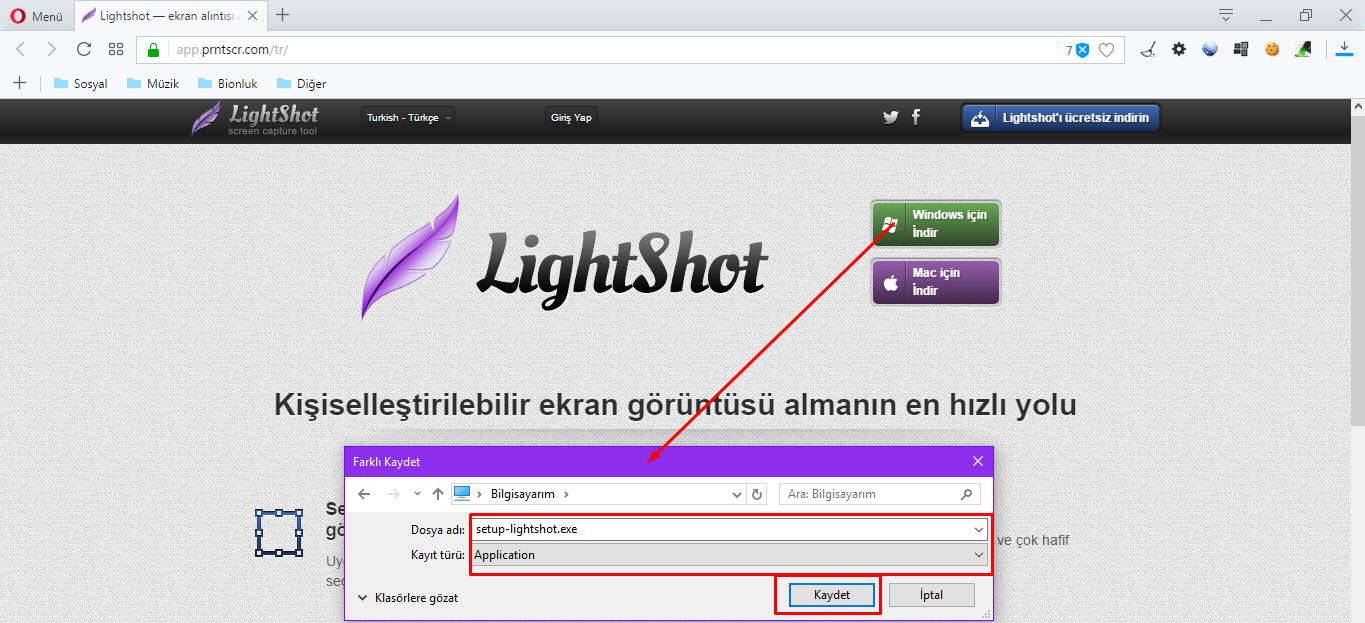
Task: Click the computer icon in path bar
Action: [462, 493]
